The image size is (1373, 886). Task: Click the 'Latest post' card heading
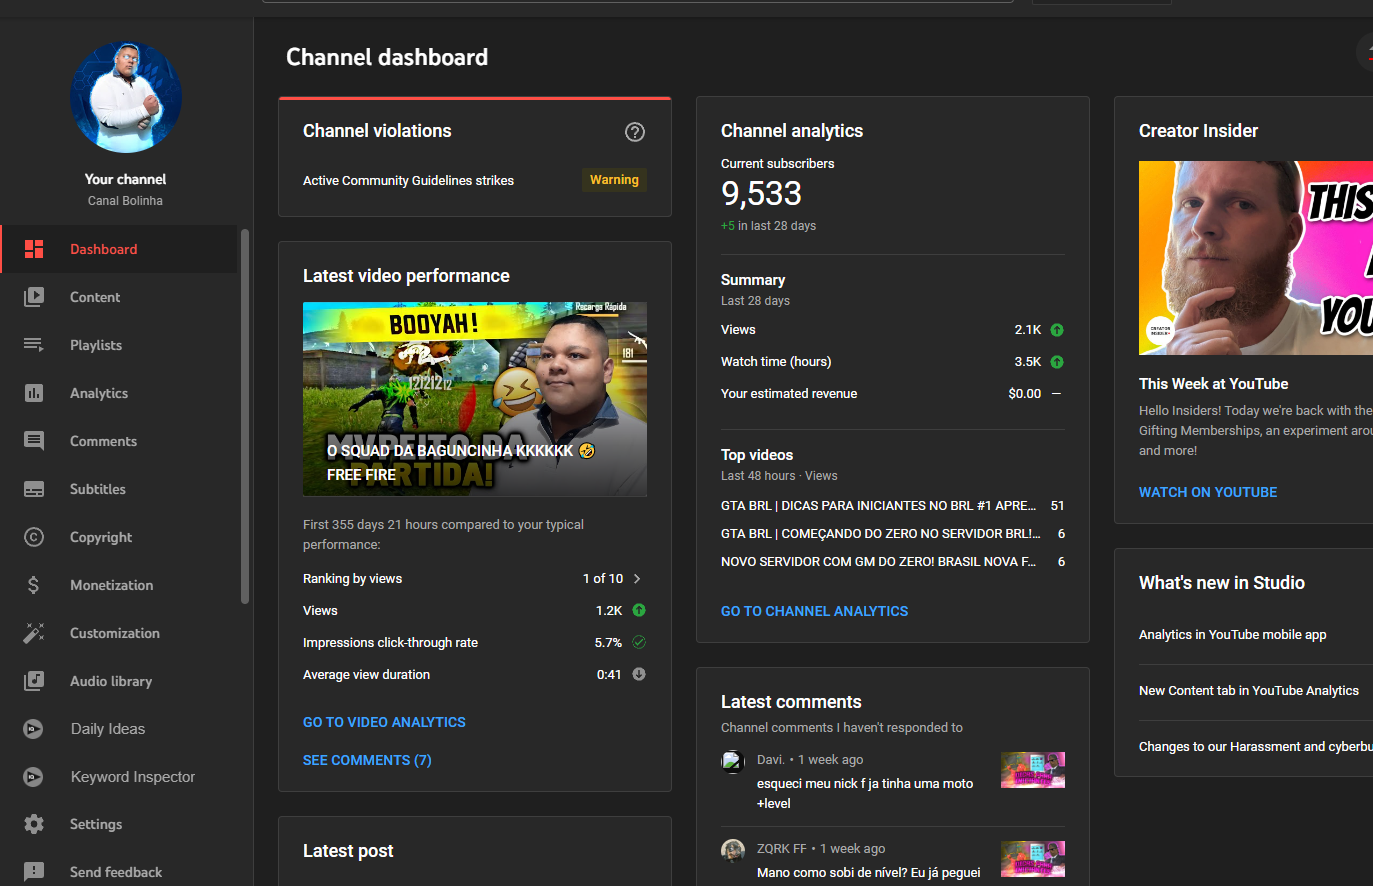tap(348, 851)
